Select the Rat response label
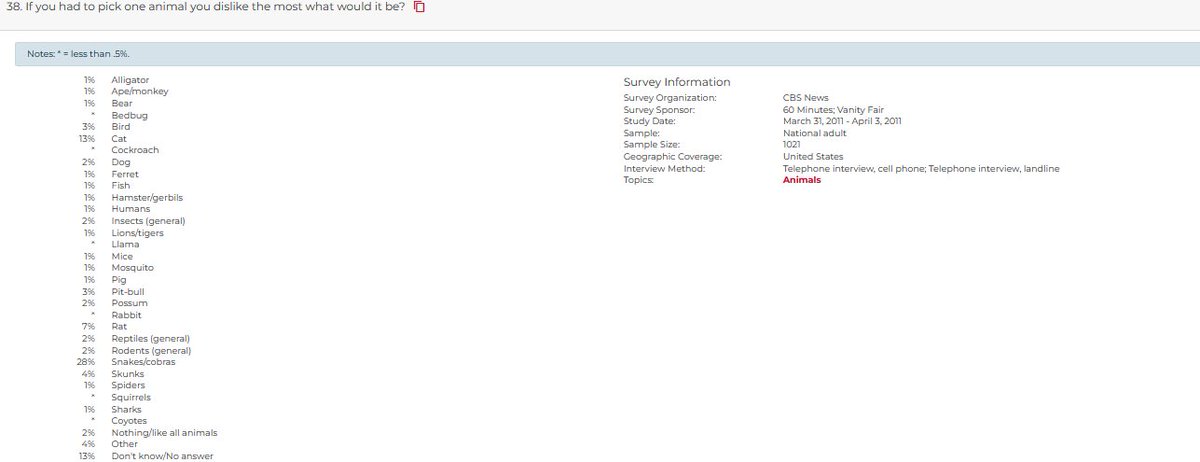This screenshot has width=1200, height=462. pyautogui.click(x=119, y=327)
